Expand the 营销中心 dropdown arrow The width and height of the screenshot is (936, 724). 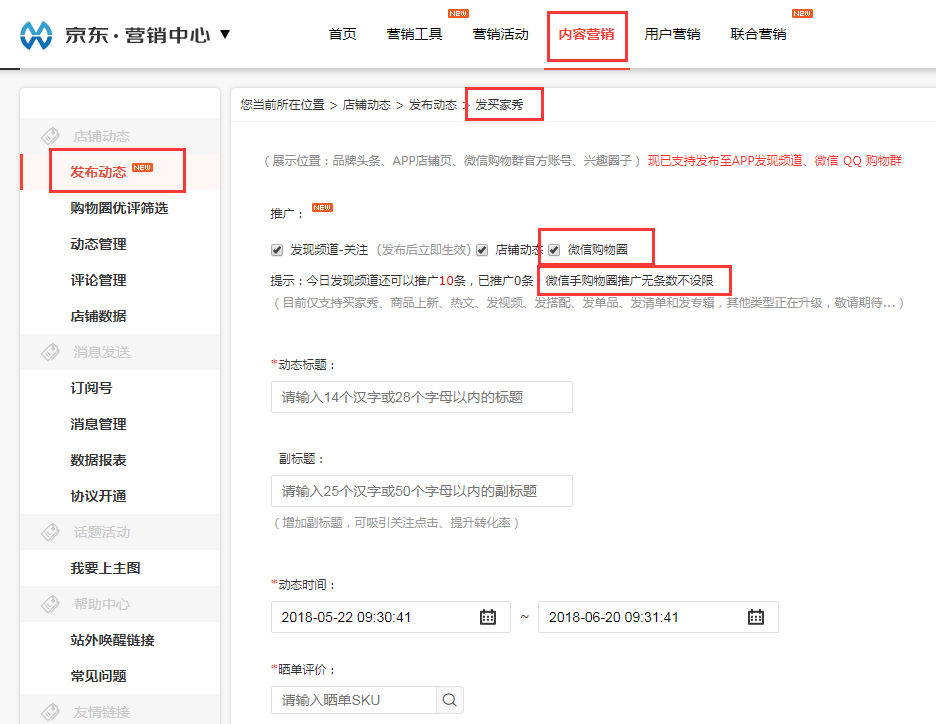click(225, 34)
